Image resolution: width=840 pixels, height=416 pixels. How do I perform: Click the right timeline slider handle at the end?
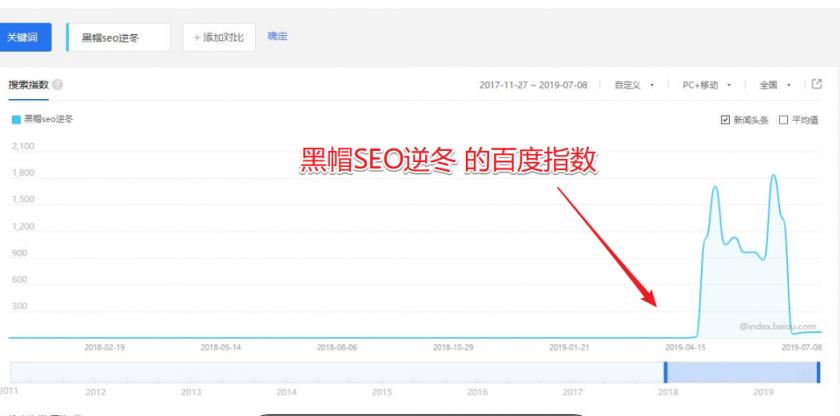click(x=817, y=371)
